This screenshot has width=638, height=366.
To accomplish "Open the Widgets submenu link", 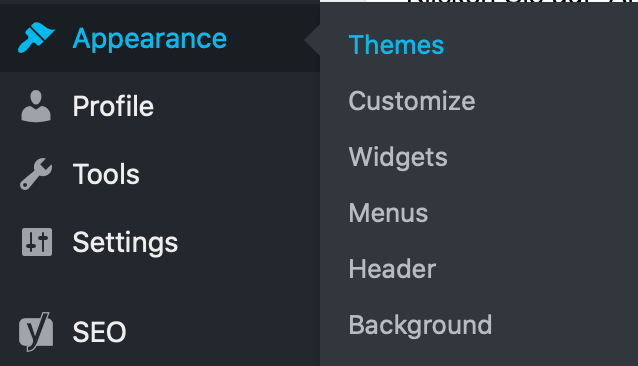I will tap(398, 157).
